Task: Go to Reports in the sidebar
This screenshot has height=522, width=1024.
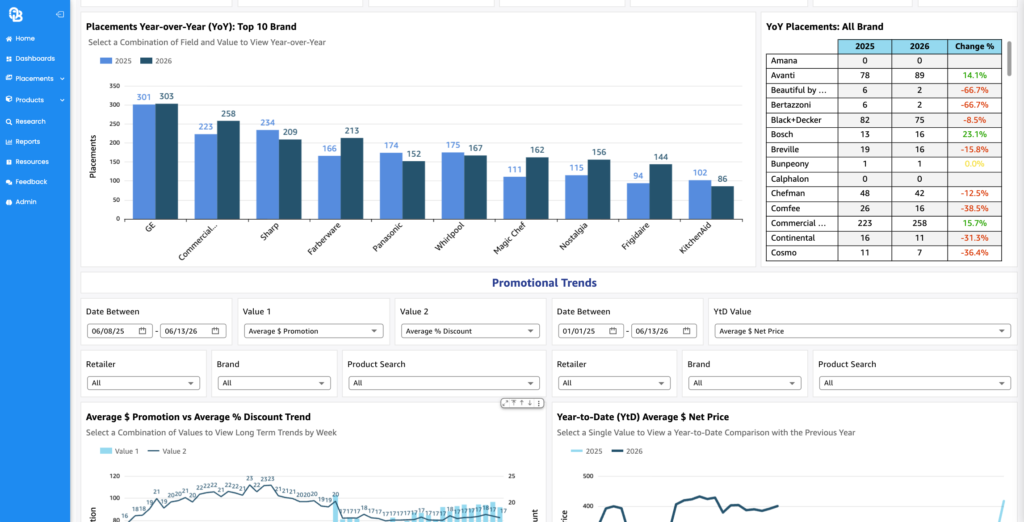Action: click(x=23, y=141)
